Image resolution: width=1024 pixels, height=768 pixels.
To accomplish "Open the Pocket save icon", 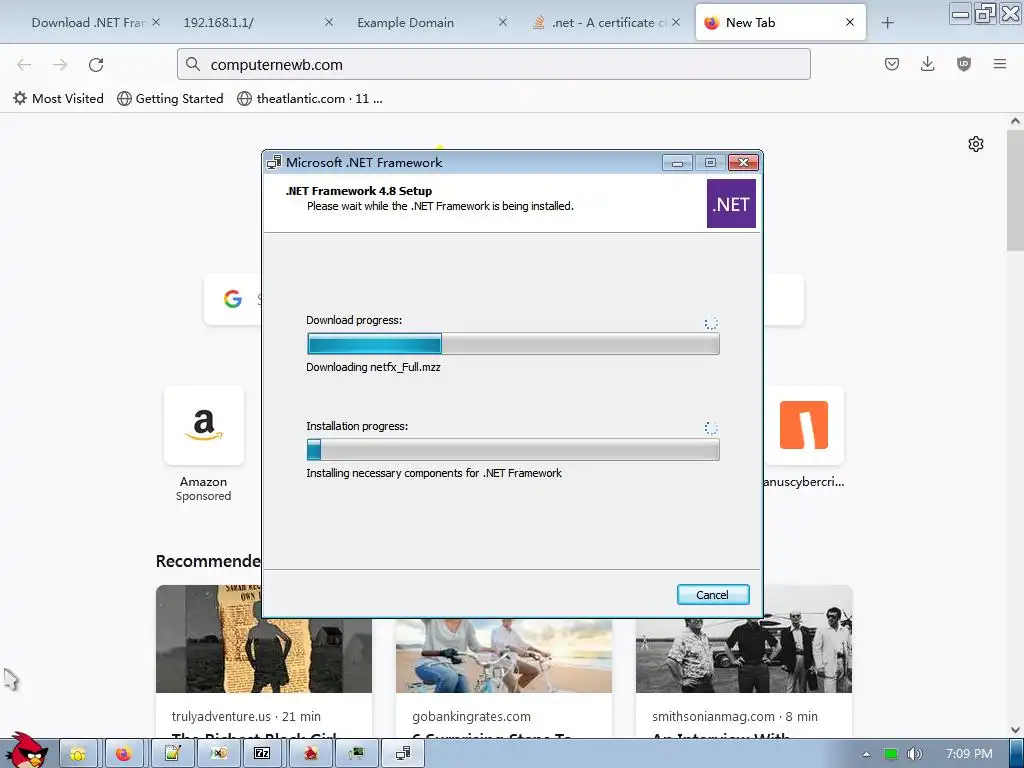I will pos(891,64).
